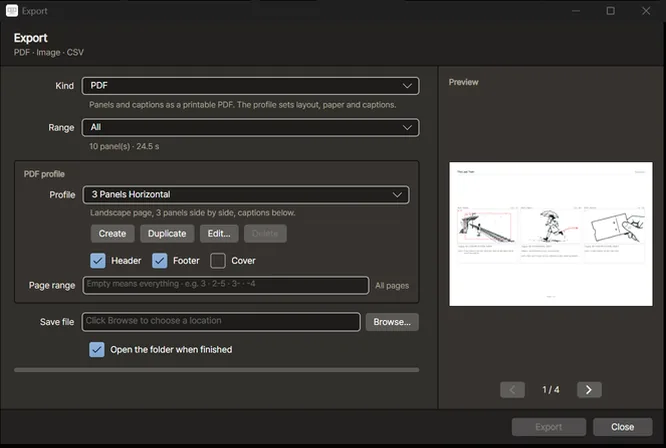Click the 'Panels and captions as a printable PDF' description
The image size is (666, 448).
pyautogui.click(x=243, y=105)
